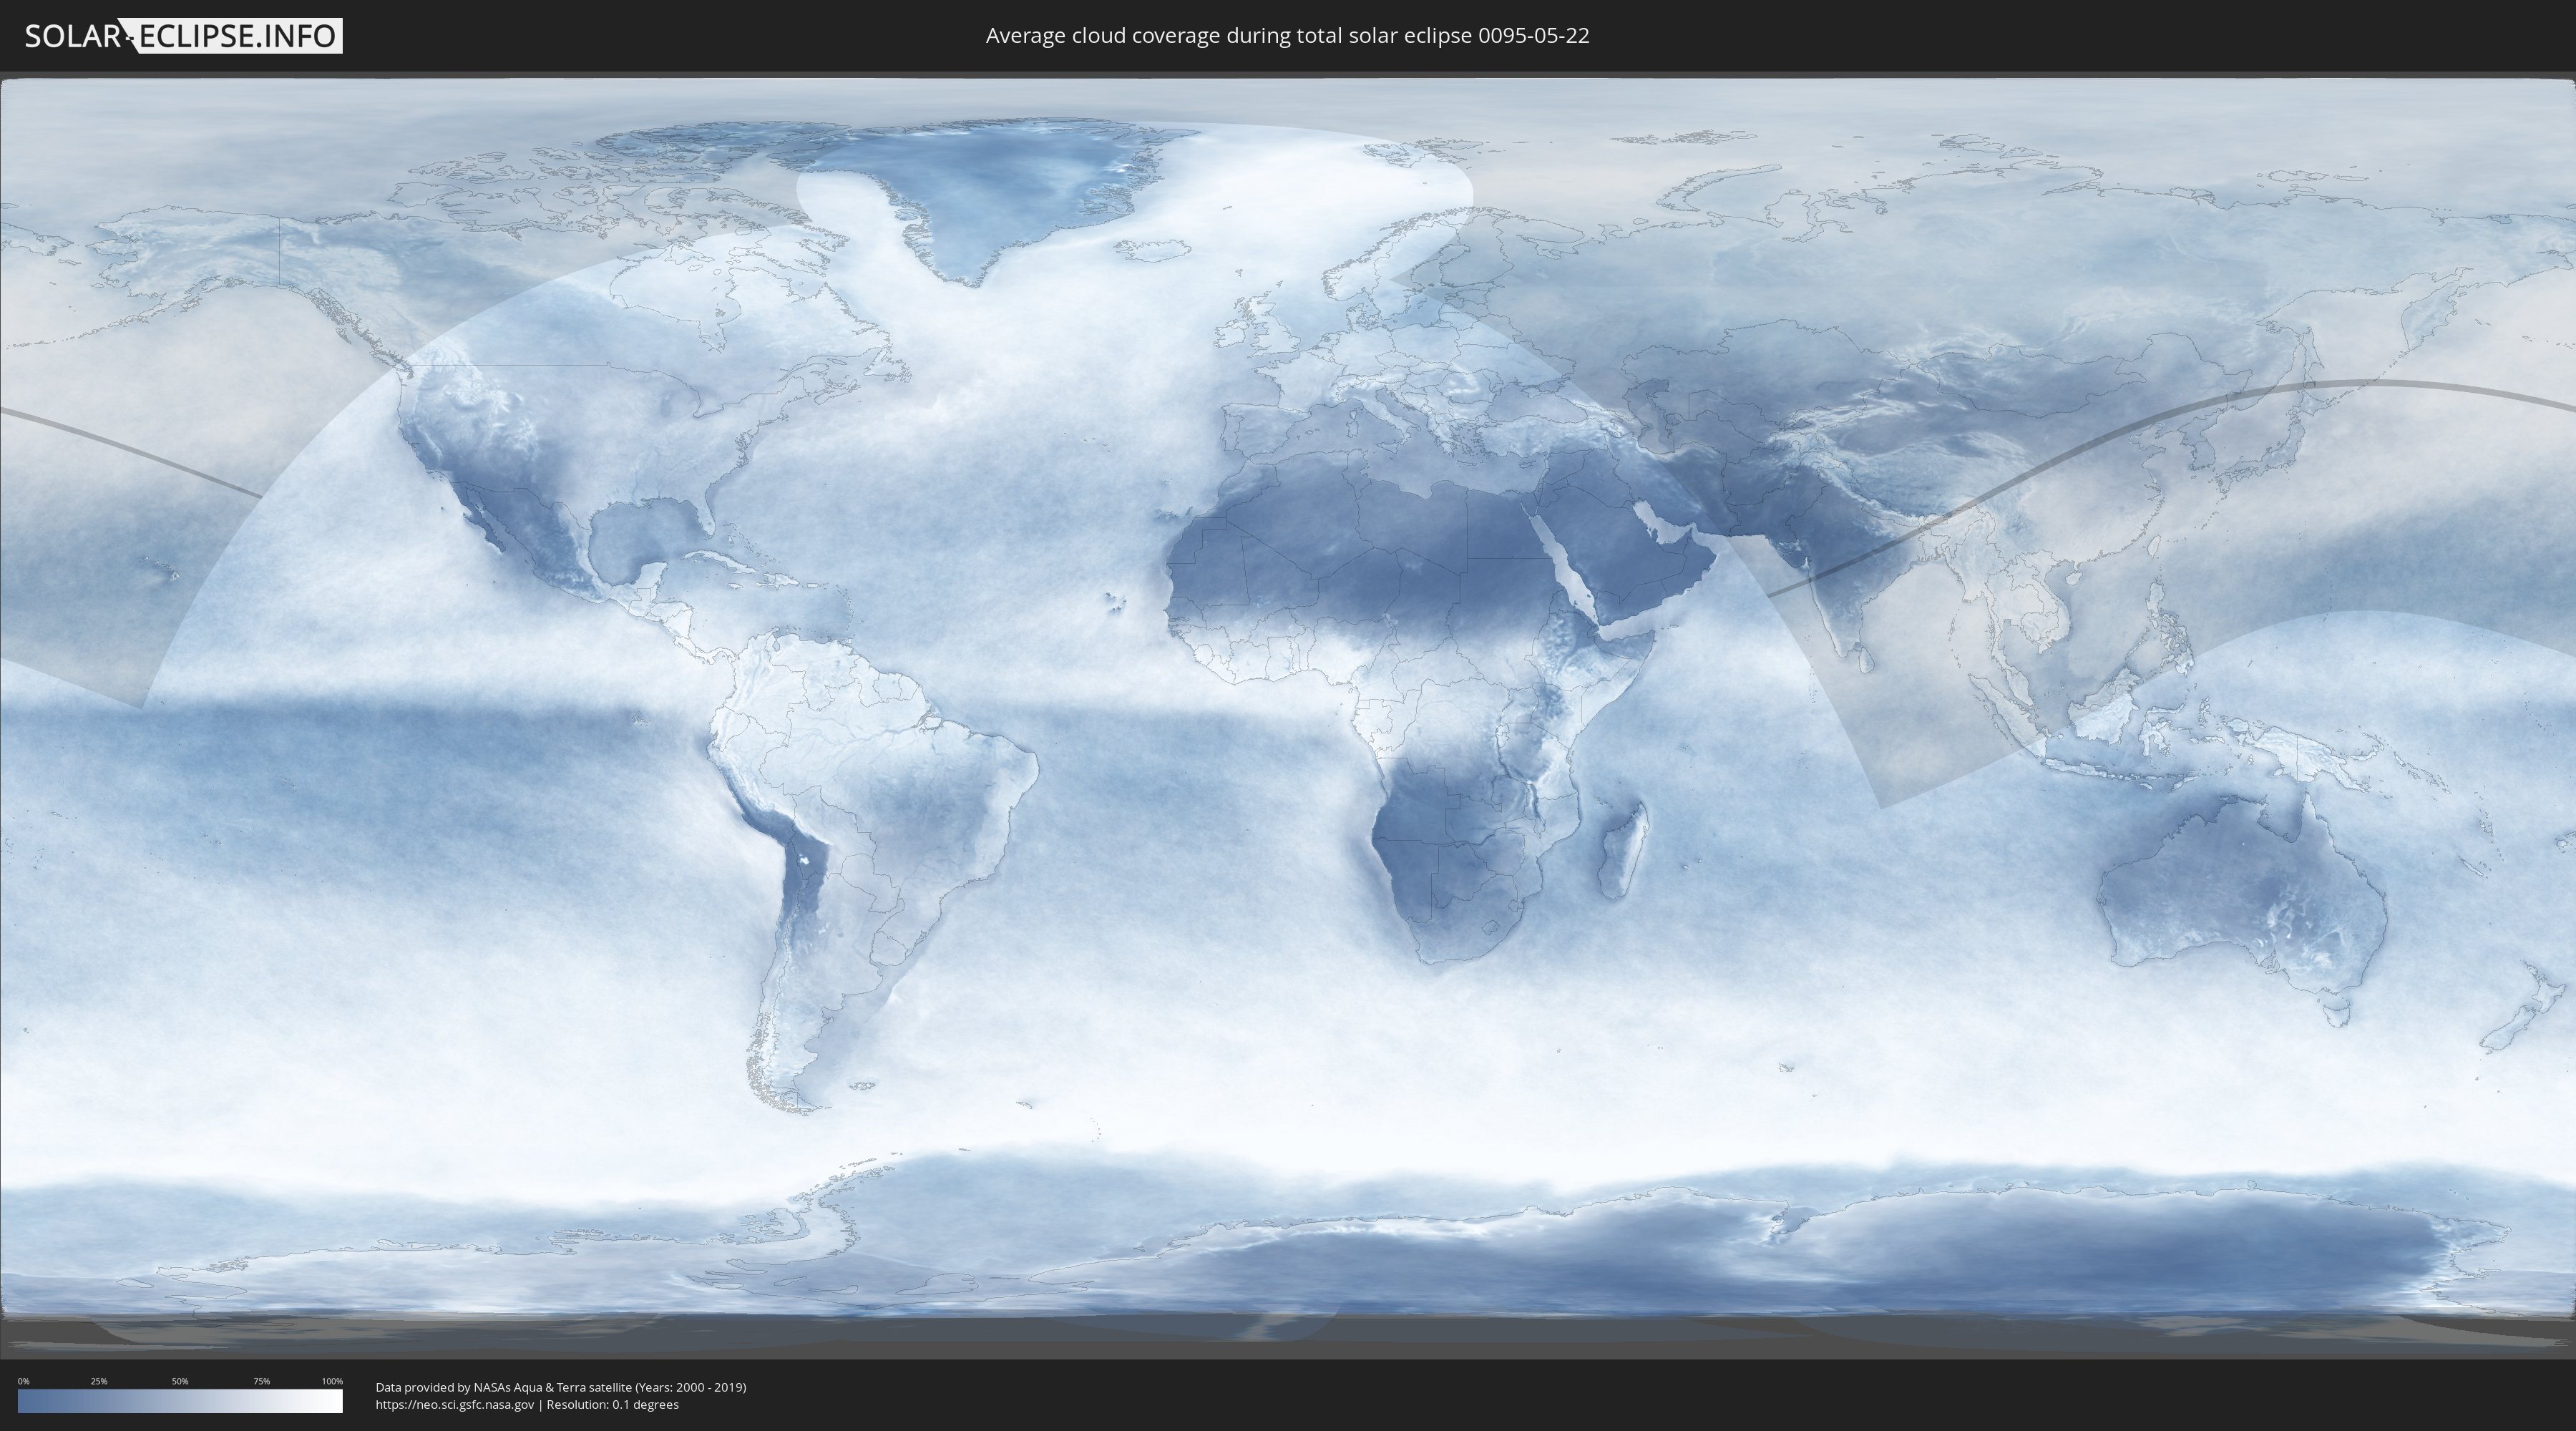Image resolution: width=2576 pixels, height=1431 pixels.
Task: Click the 'Data provided by NASAs Aqua & Terra satellite' credit
Action: click(503, 1387)
